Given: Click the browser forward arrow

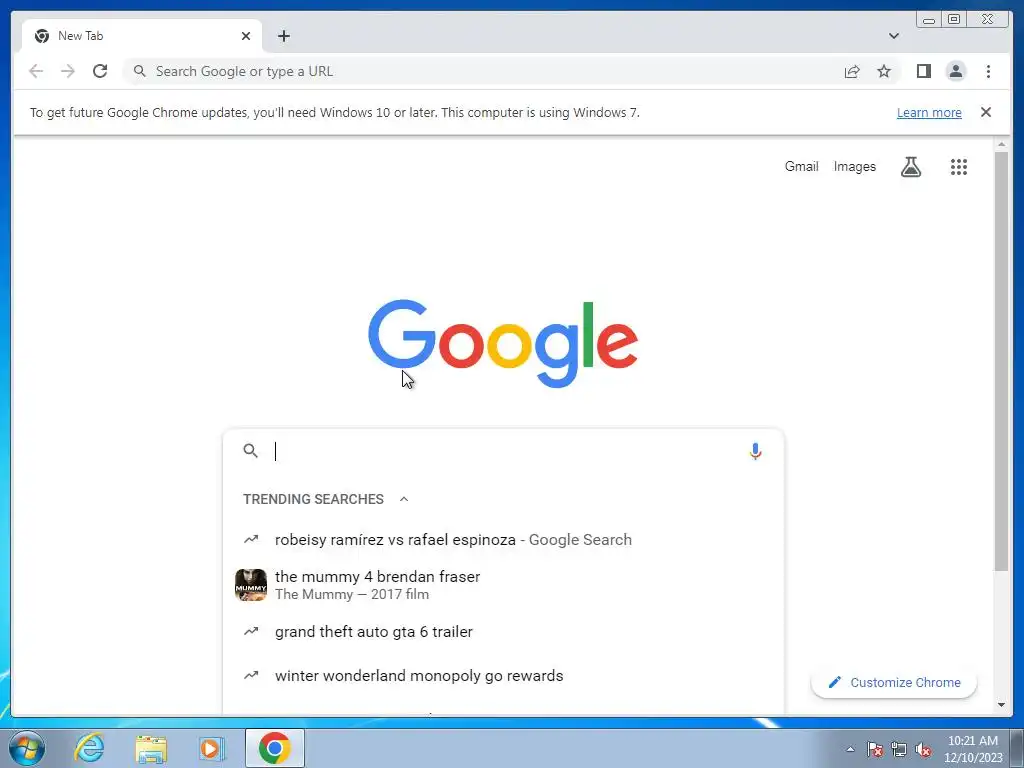Looking at the screenshot, I should [x=68, y=71].
